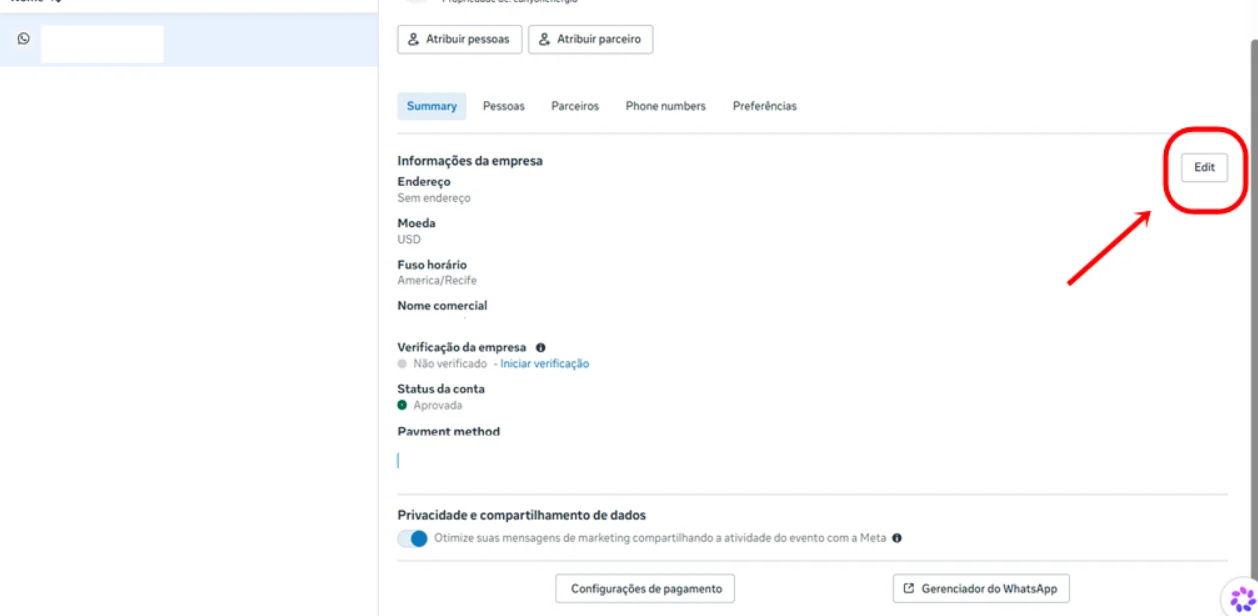Start verification via Iniciar verificação link
This screenshot has height=616, width=1258.
tap(545, 364)
